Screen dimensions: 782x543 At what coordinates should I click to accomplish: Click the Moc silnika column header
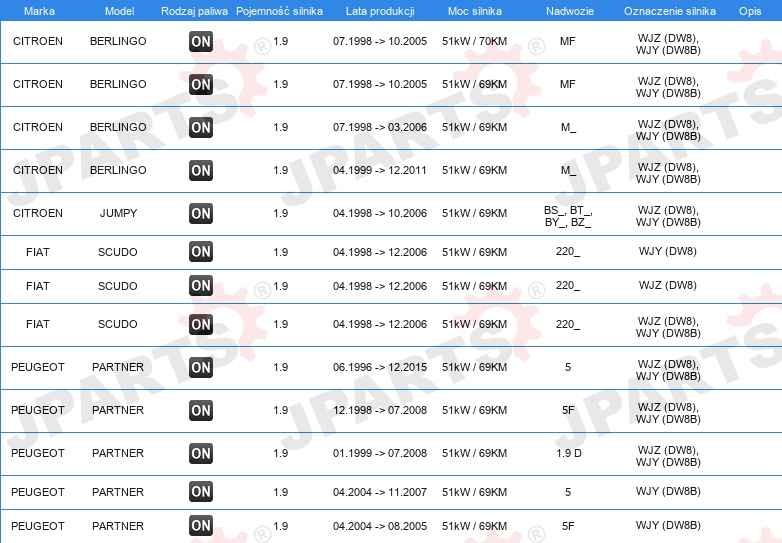click(x=475, y=11)
